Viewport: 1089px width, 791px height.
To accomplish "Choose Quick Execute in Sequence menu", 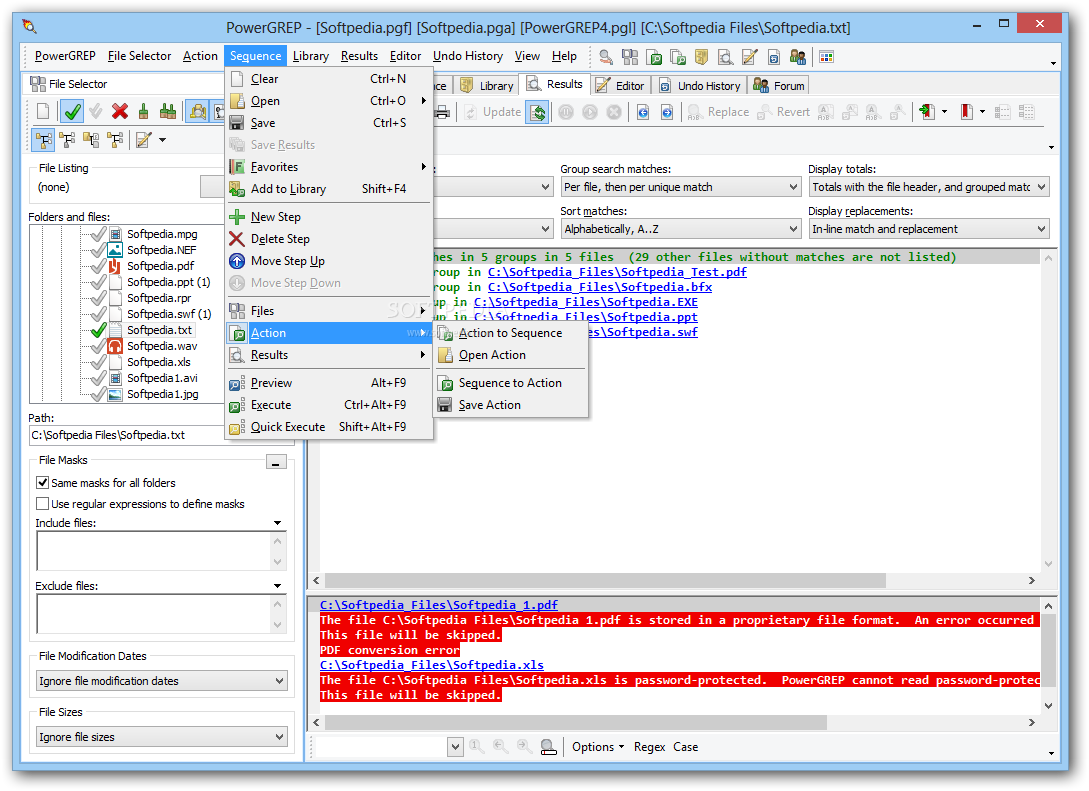I will [329, 427].
